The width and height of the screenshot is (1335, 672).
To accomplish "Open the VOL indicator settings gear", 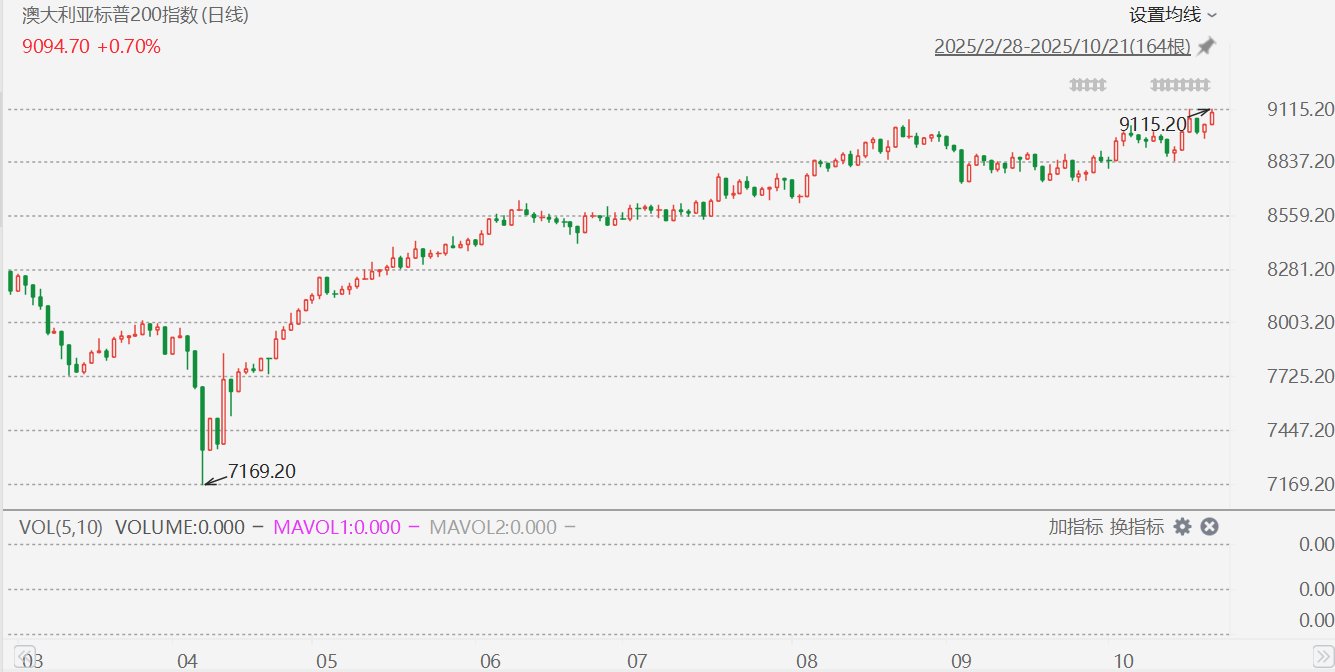I will click(1183, 526).
